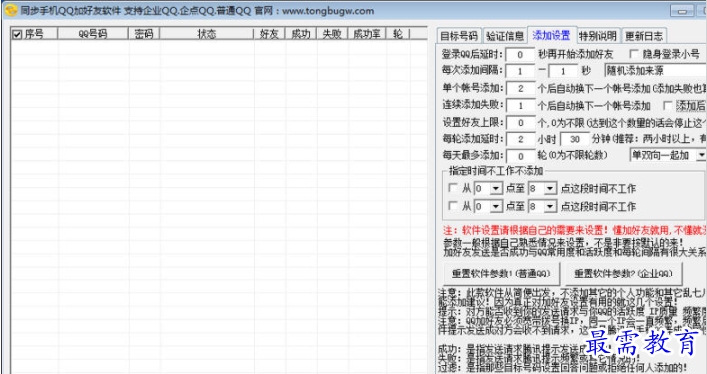The height and width of the screenshot is (374, 707).
Task: Show the 更新日志 tab
Action: (x=644, y=36)
